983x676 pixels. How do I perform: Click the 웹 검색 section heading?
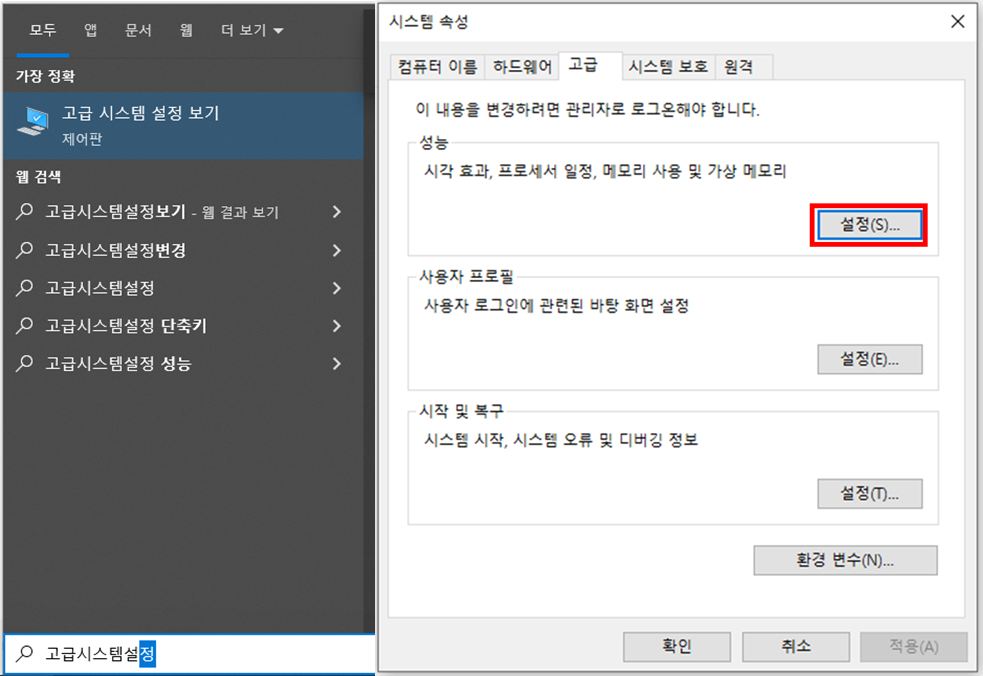click(38, 177)
